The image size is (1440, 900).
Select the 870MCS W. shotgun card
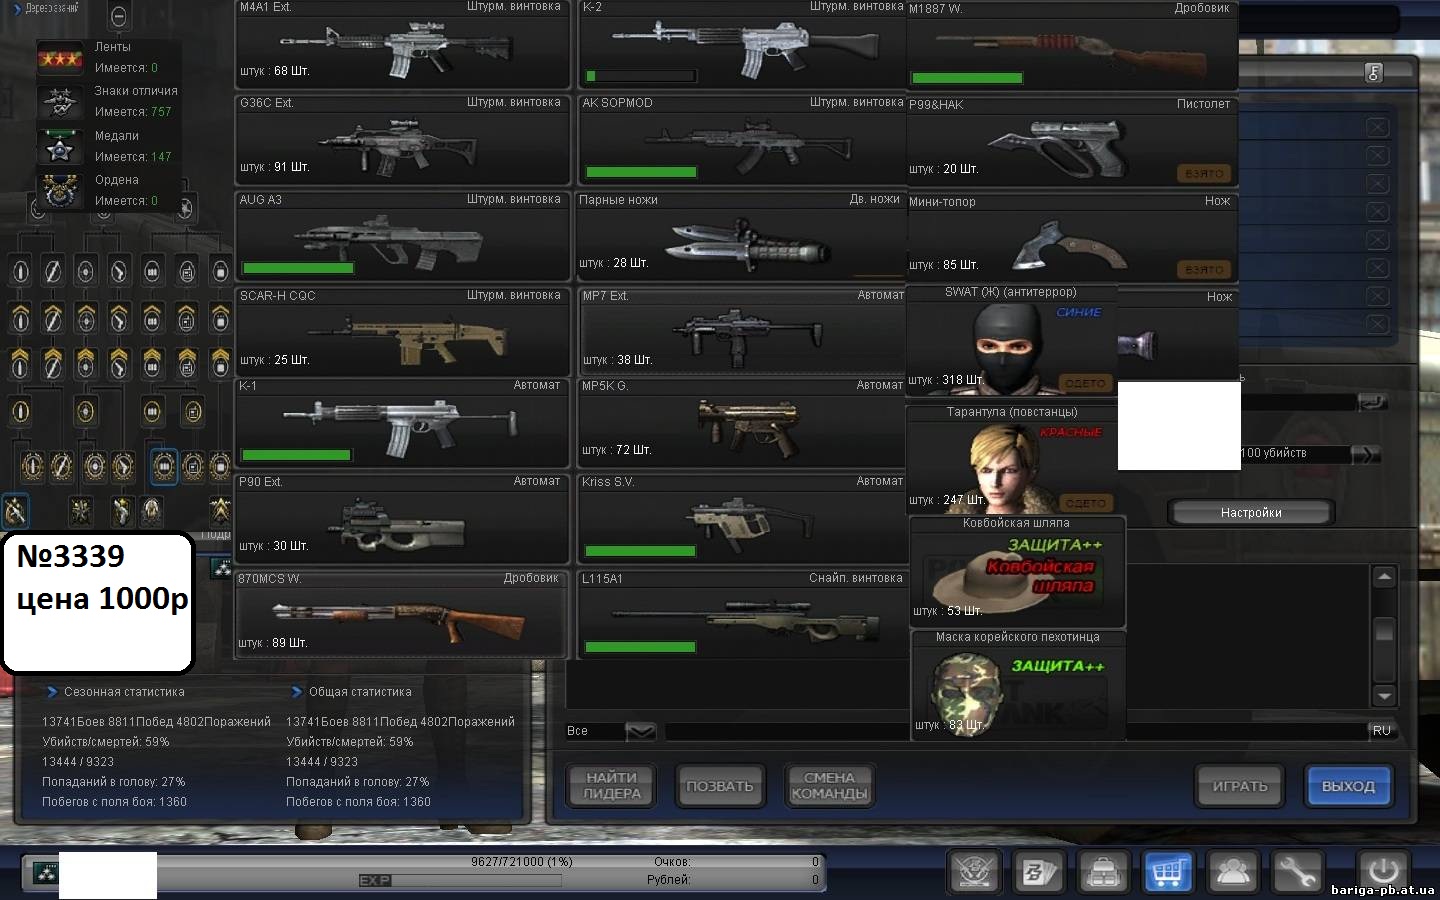coord(401,615)
